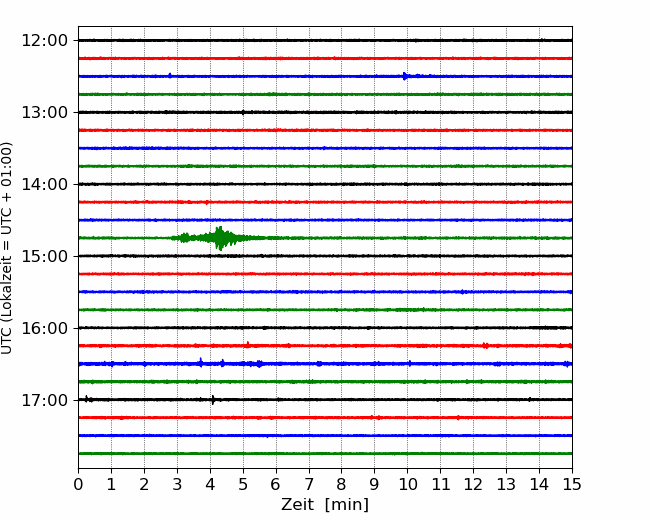Click the "Zeit [min]" x-axis title
This screenshot has width=650, height=520.
[325, 505]
